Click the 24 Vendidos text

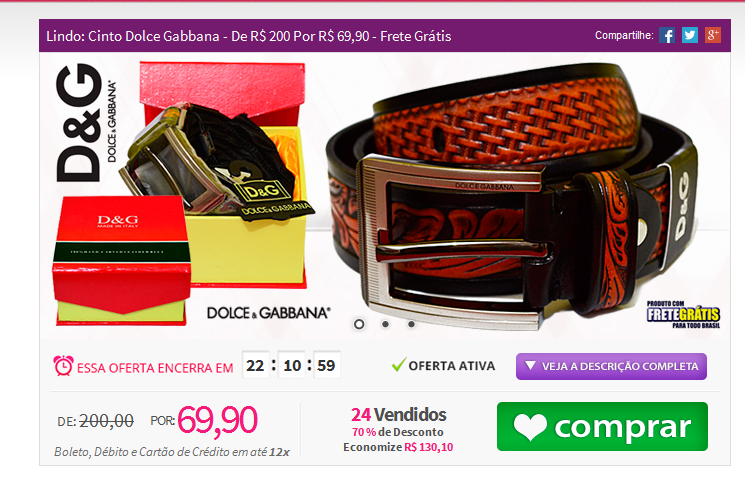[399, 415]
